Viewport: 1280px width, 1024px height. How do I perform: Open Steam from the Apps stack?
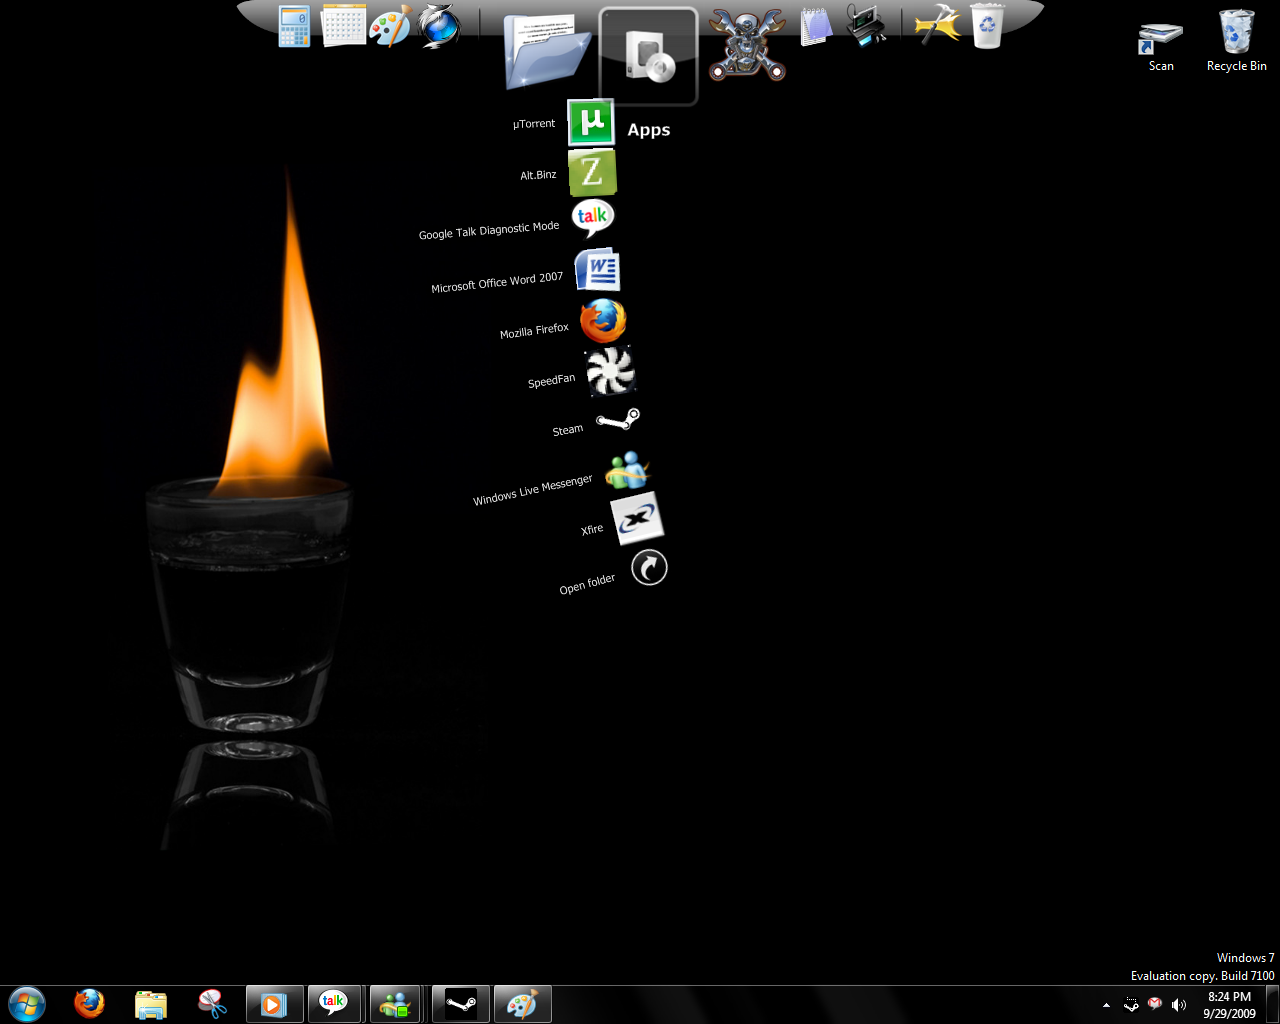click(x=618, y=419)
